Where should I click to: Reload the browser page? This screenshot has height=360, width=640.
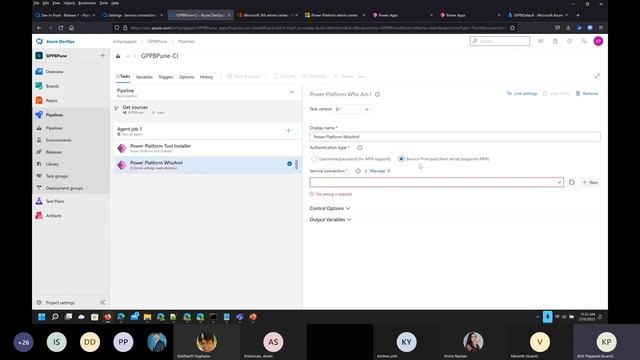(x=60, y=28)
